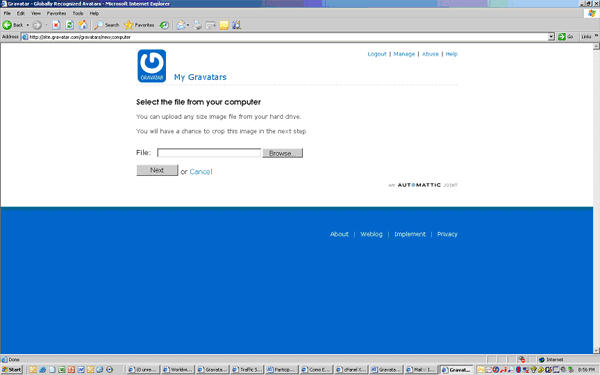Click the page vertical scrollbar up arrow
Image resolution: width=600 pixels, height=375 pixels.
596,47
